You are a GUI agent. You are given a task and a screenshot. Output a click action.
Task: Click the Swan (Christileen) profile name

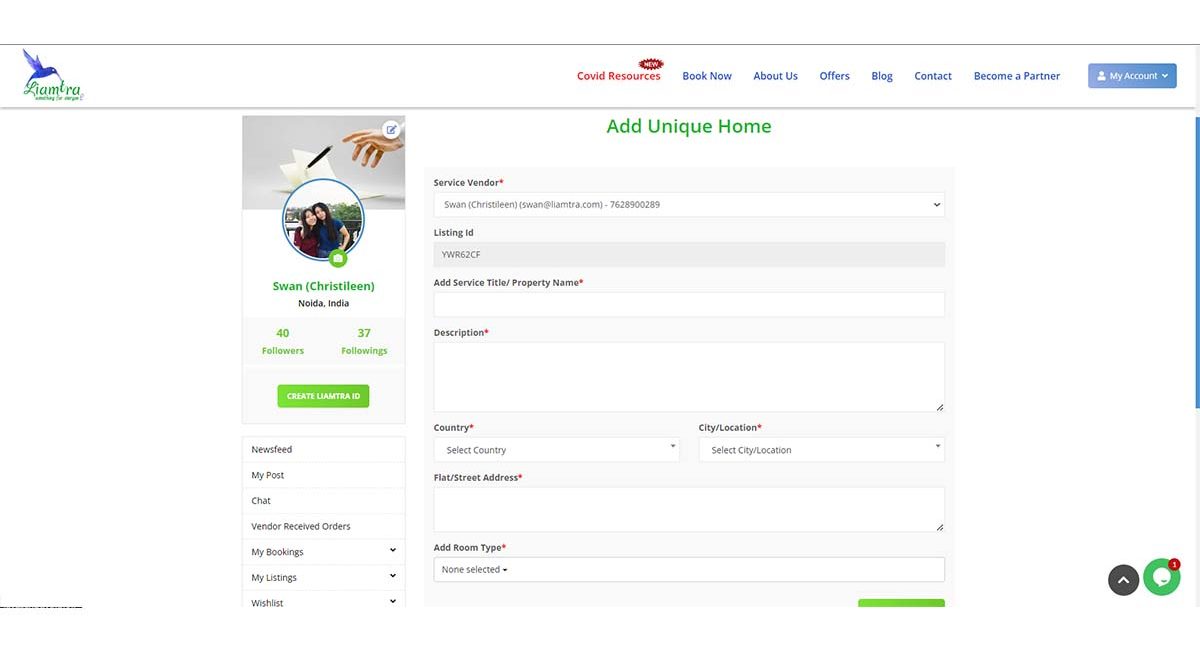click(x=323, y=286)
